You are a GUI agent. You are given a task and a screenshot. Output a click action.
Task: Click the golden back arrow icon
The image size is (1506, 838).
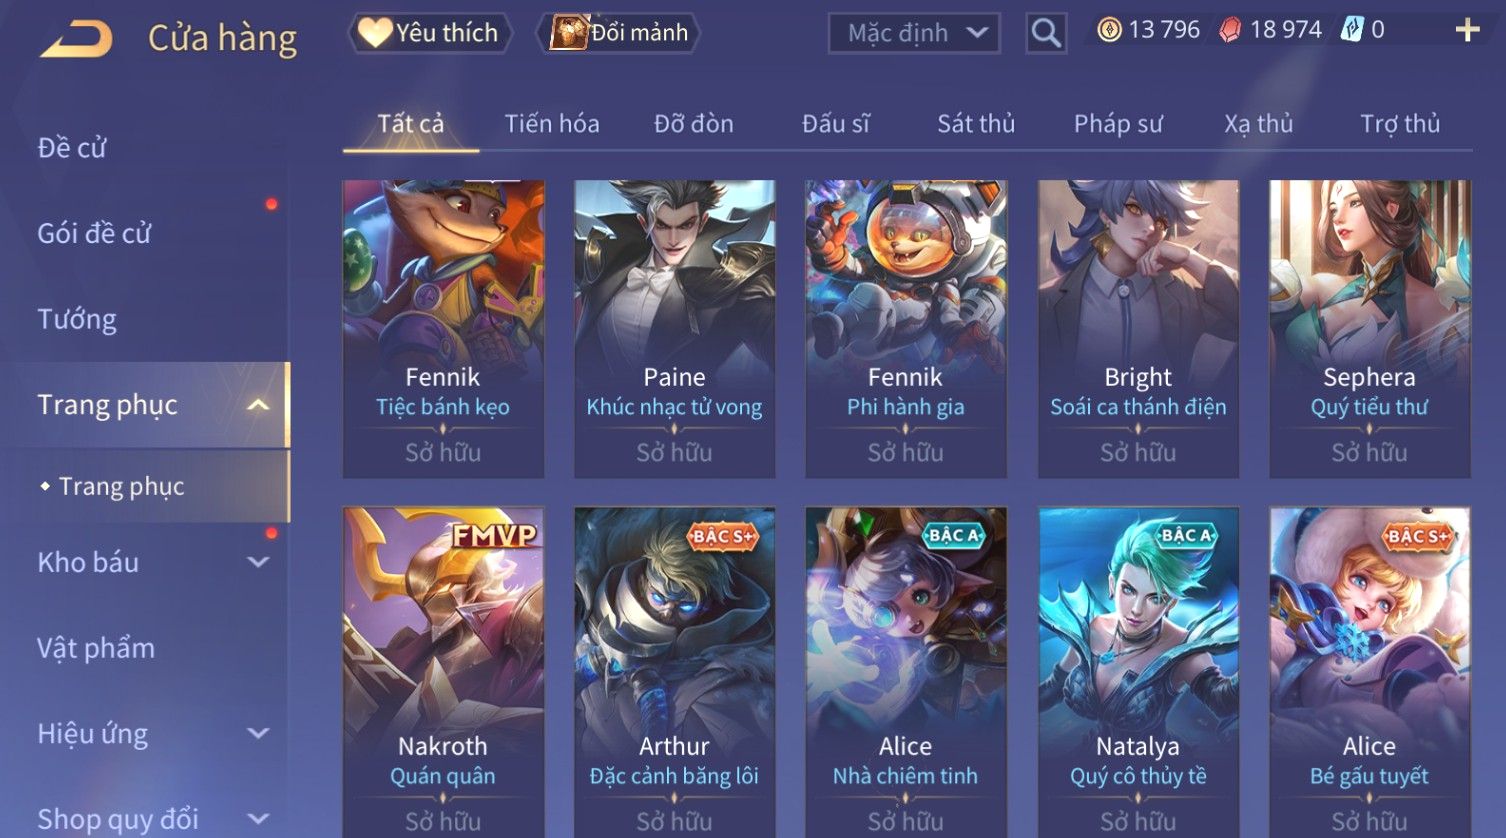coord(76,39)
